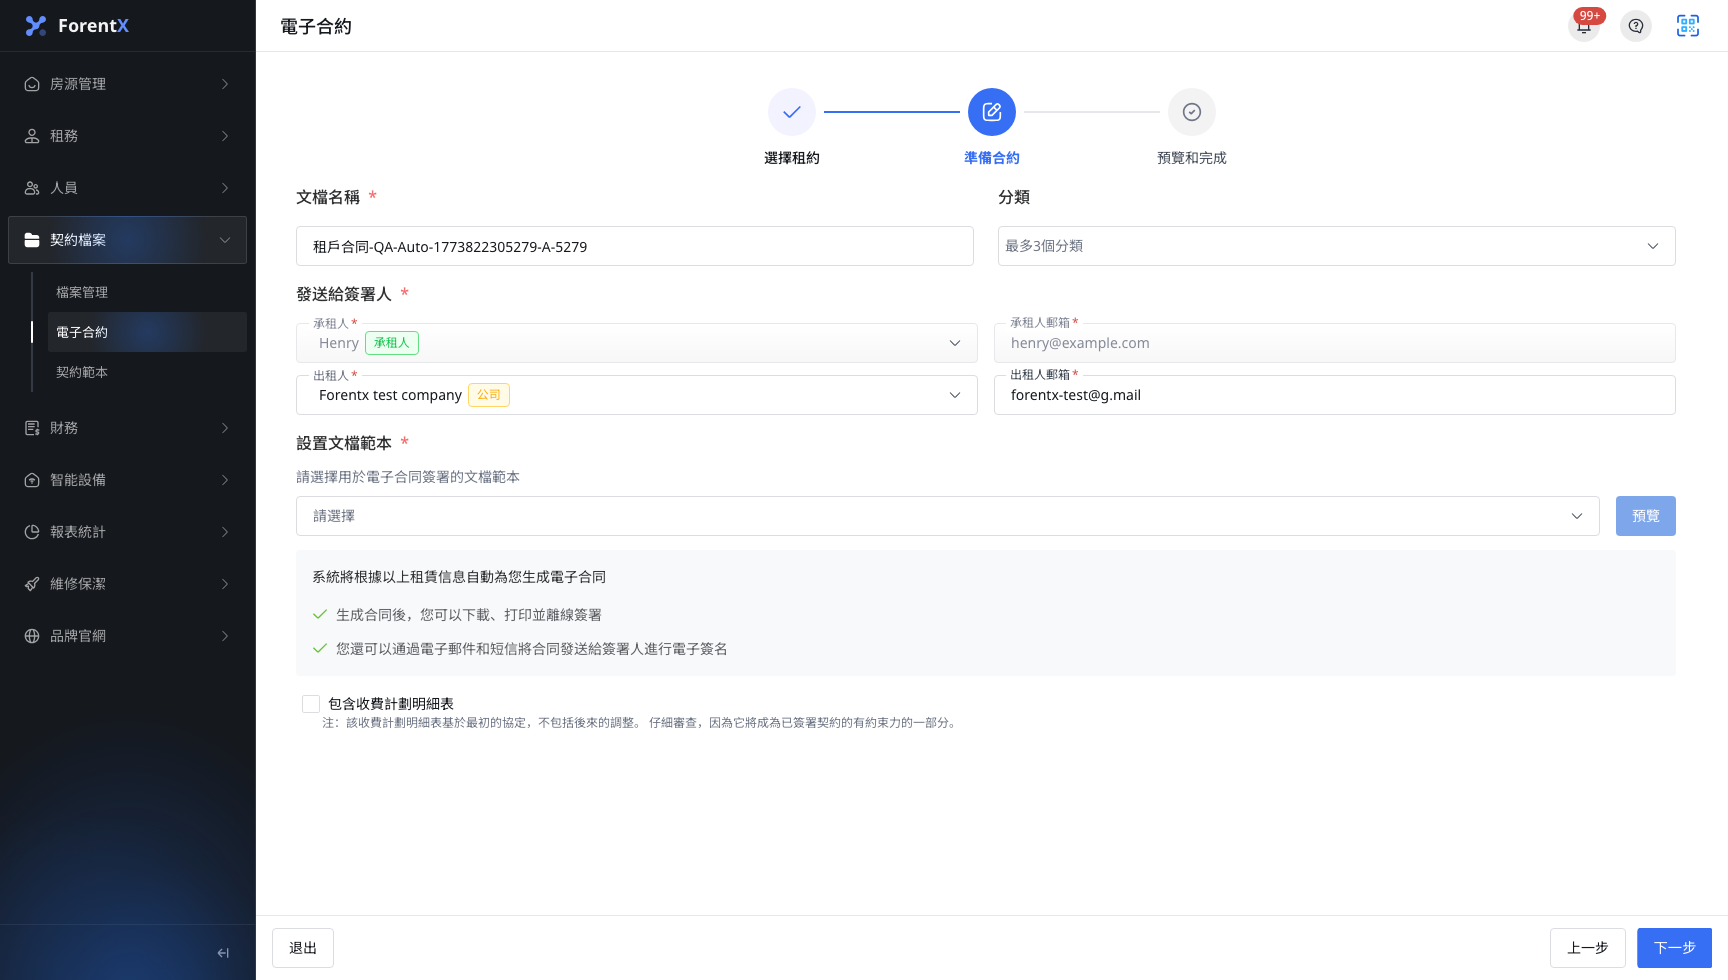Screen dimensions: 1728x980
Task: Tick the 包含收費計劃明細表 checkbox
Action: point(311,704)
